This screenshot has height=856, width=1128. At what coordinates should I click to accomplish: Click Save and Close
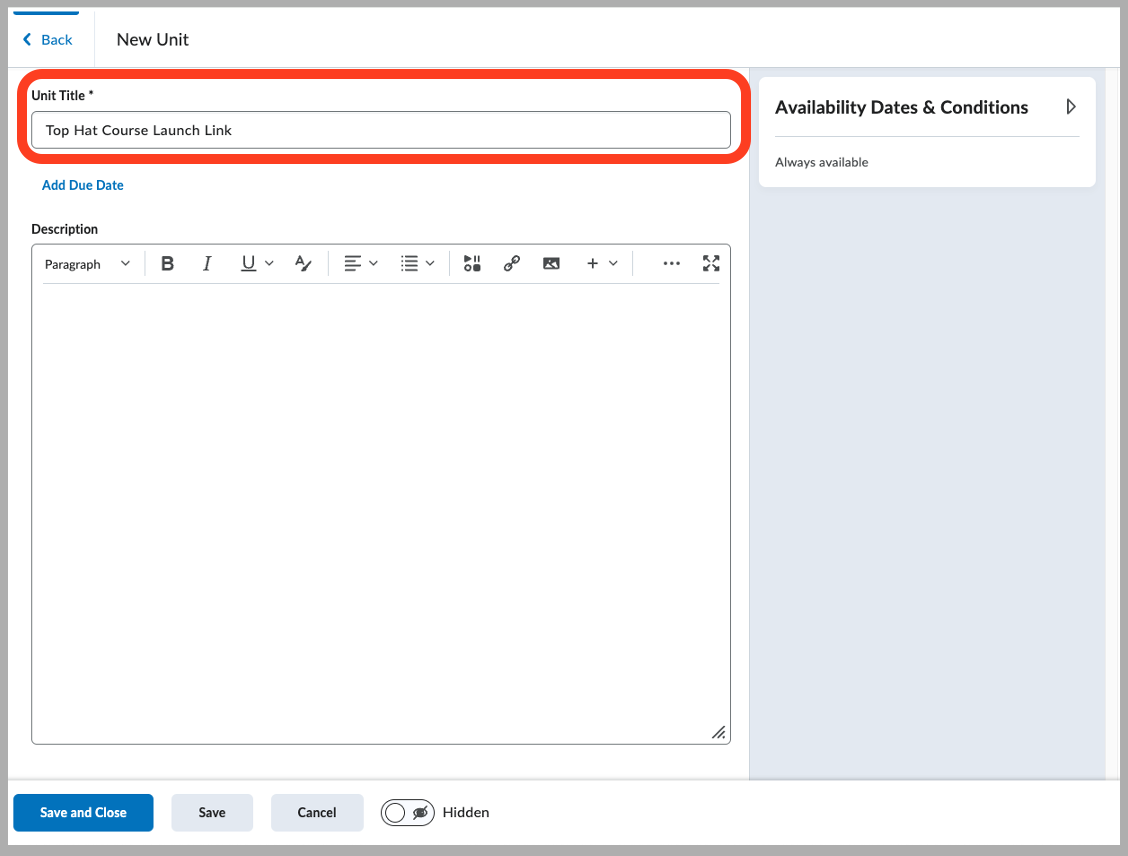click(83, 812)
